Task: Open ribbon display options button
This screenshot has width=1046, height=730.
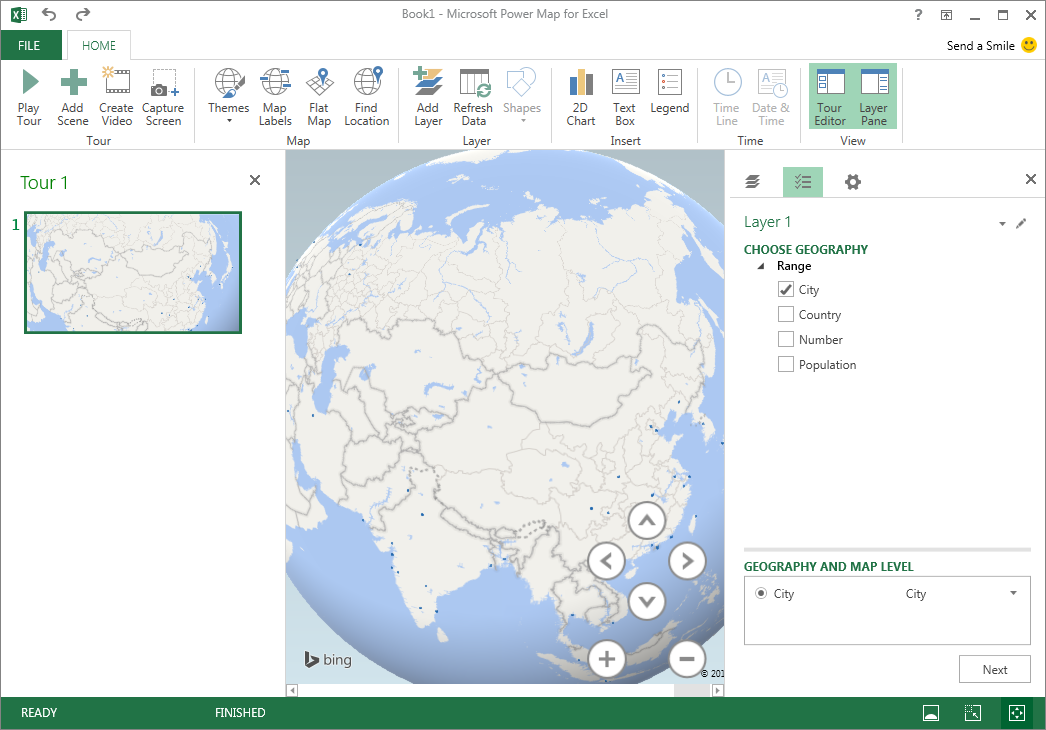Action: (946, 15)
